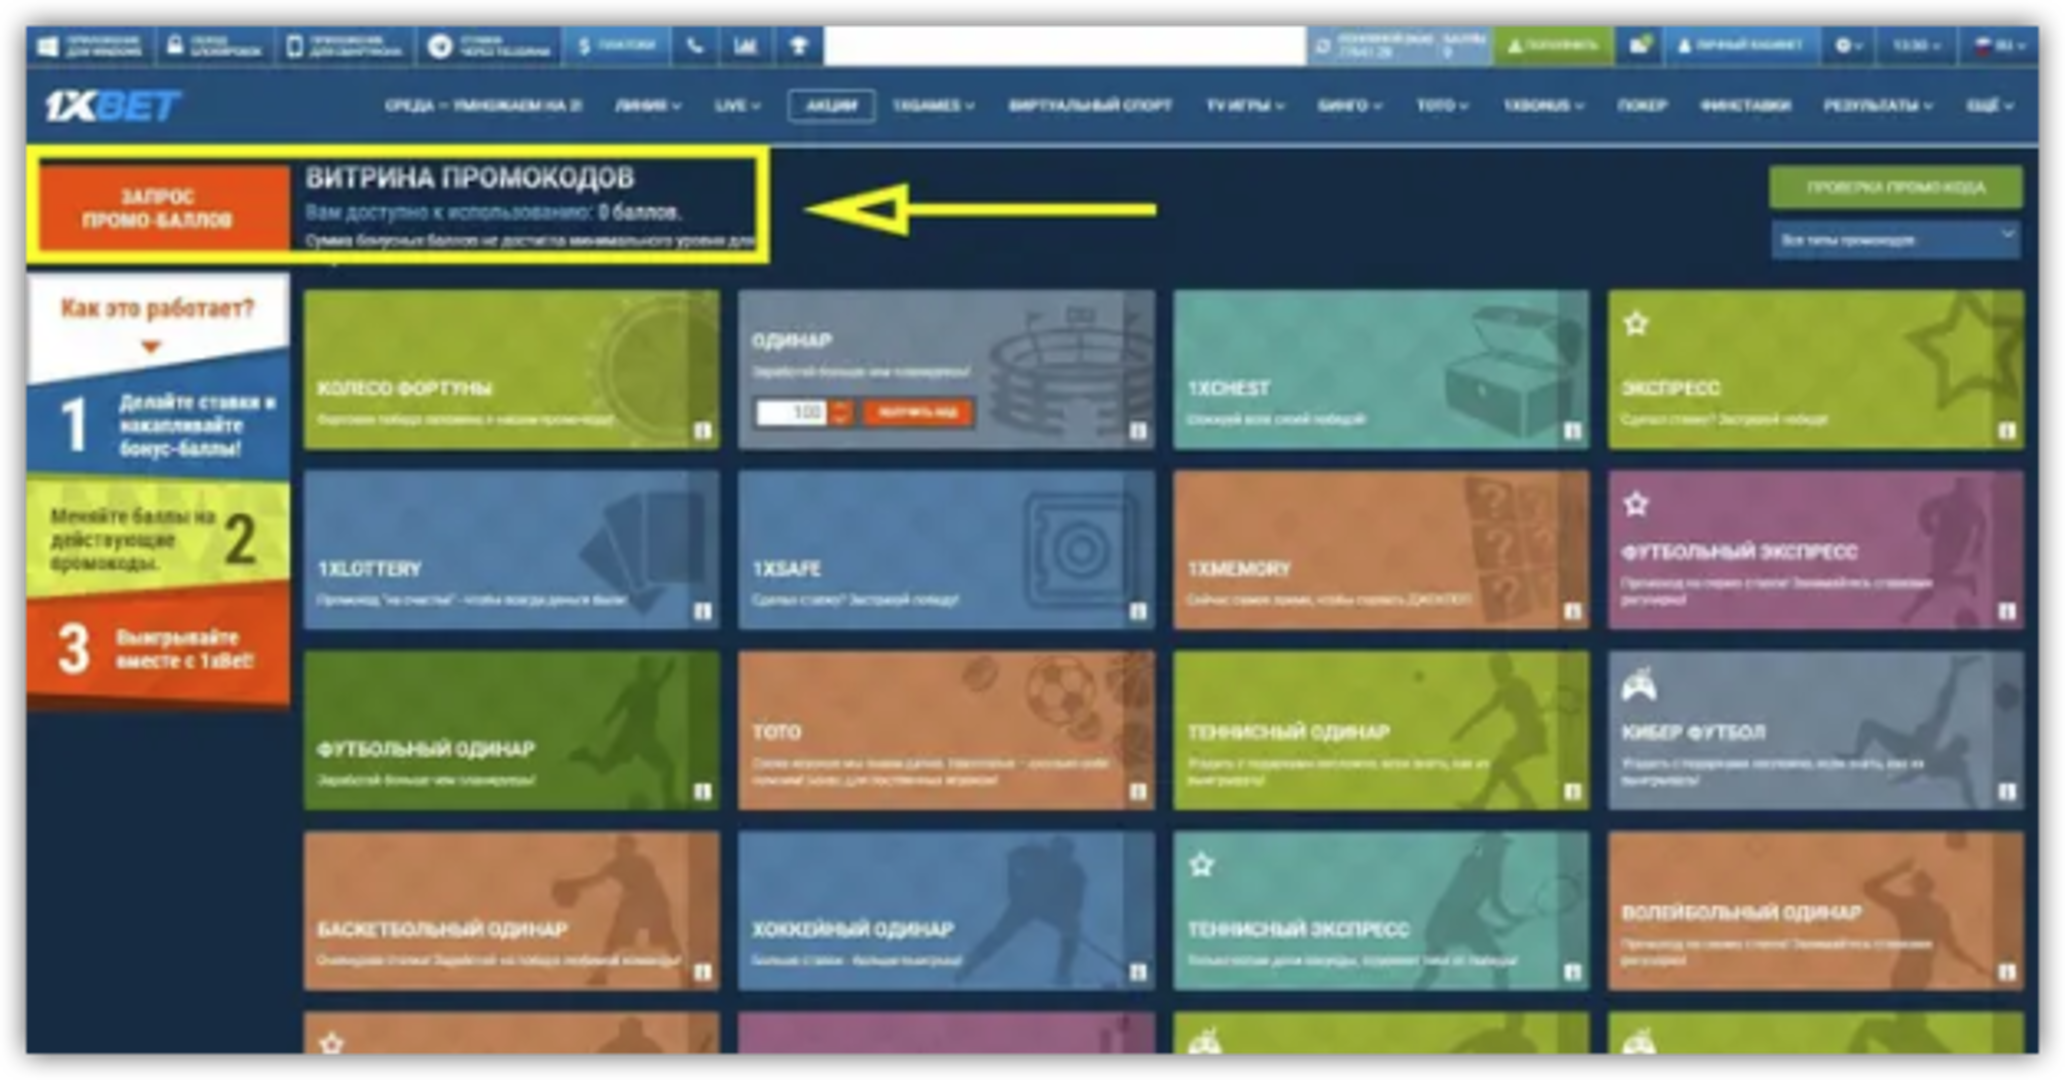This screenshot has height=1080, width=2065.
Task: Expand the ТОТО dropdown in navigation
Action: pos(1442,105)
